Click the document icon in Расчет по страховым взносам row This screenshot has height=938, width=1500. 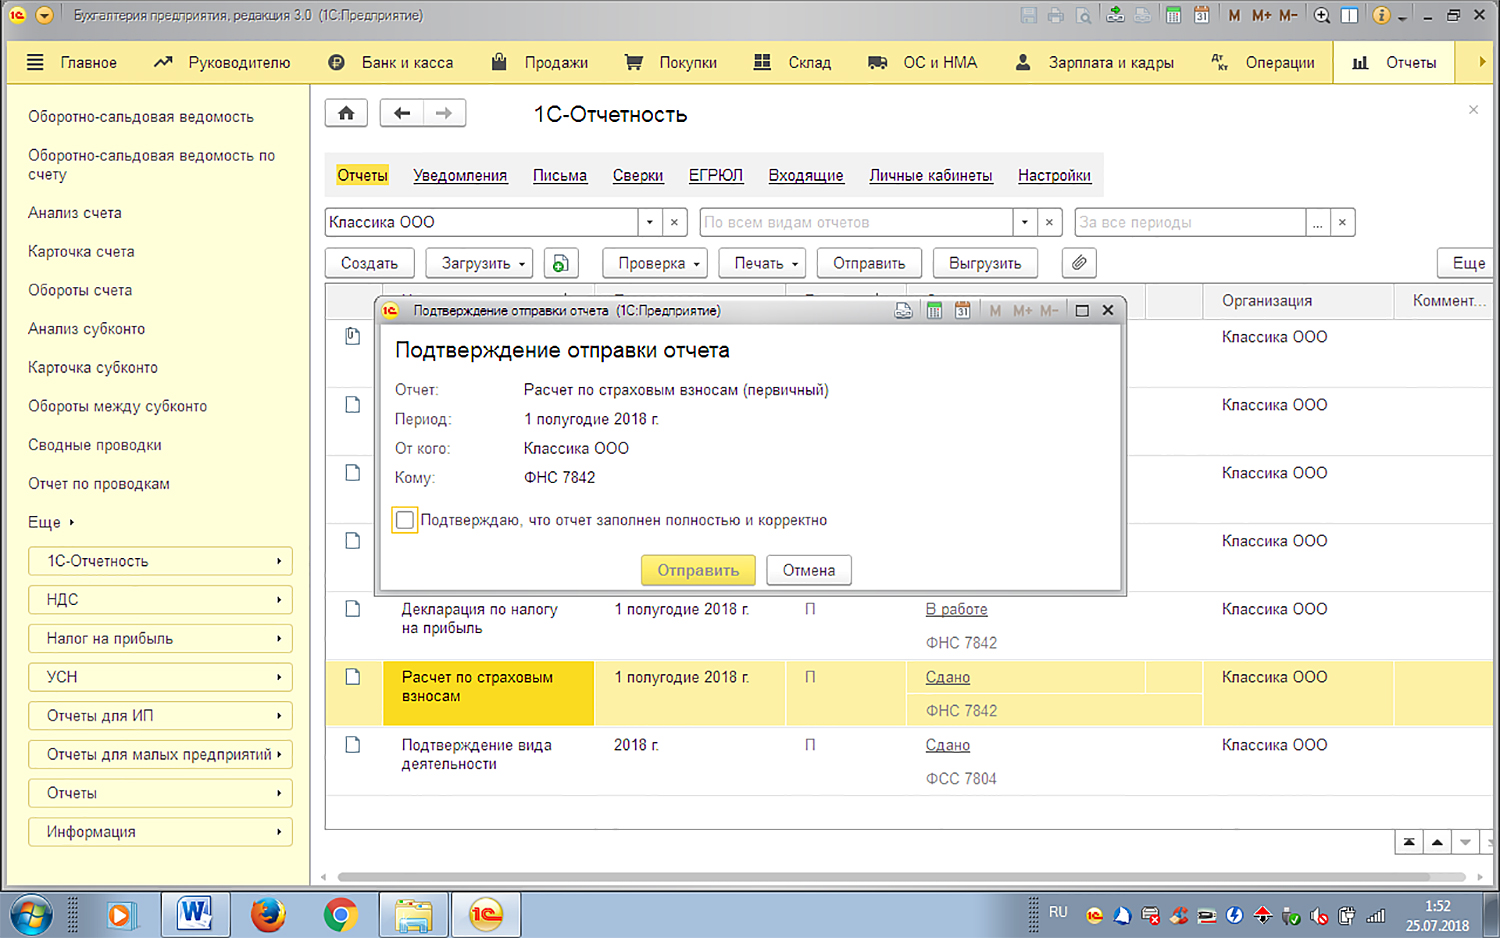[x=352, y=677]
